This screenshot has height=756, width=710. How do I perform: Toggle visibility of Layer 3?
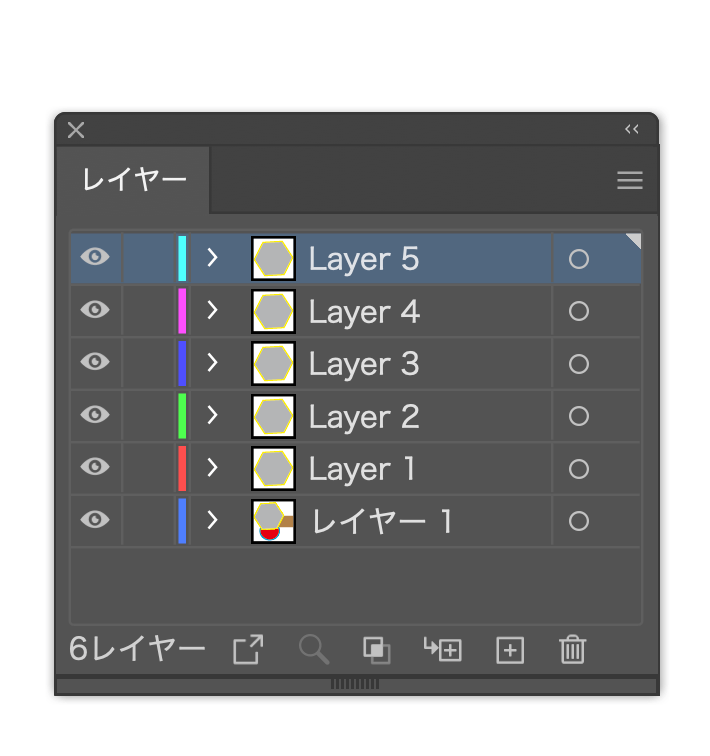95,362
